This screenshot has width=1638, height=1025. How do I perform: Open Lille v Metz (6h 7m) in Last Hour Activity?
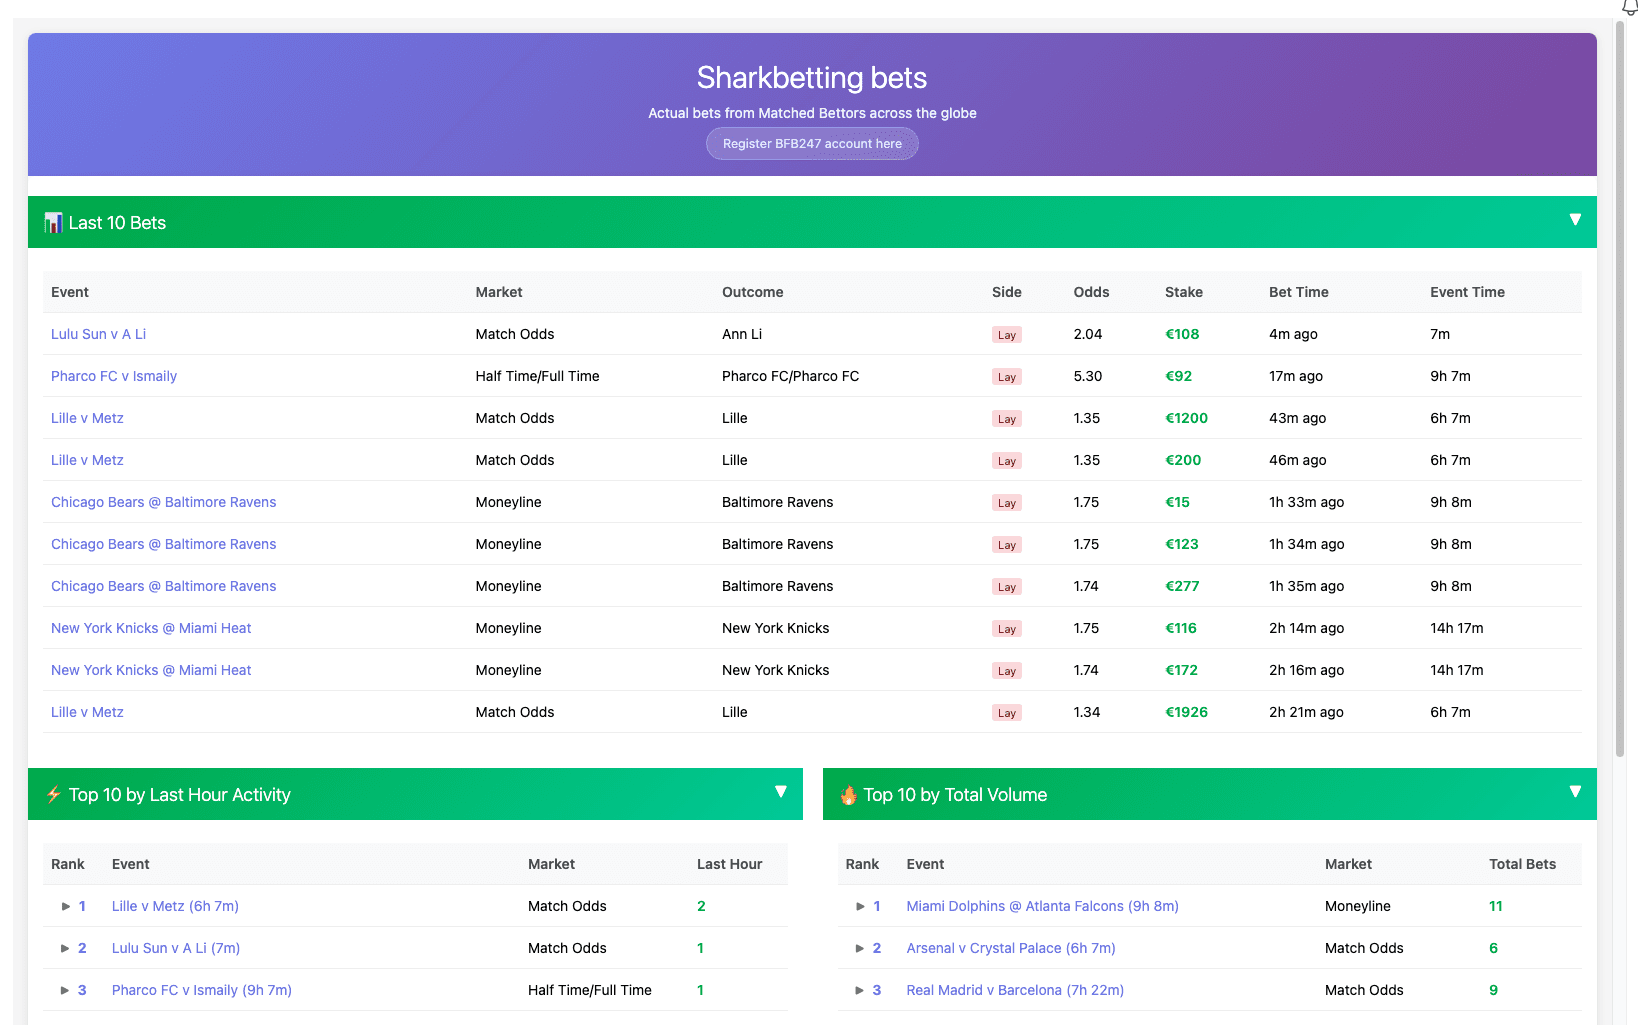point(175,906)
